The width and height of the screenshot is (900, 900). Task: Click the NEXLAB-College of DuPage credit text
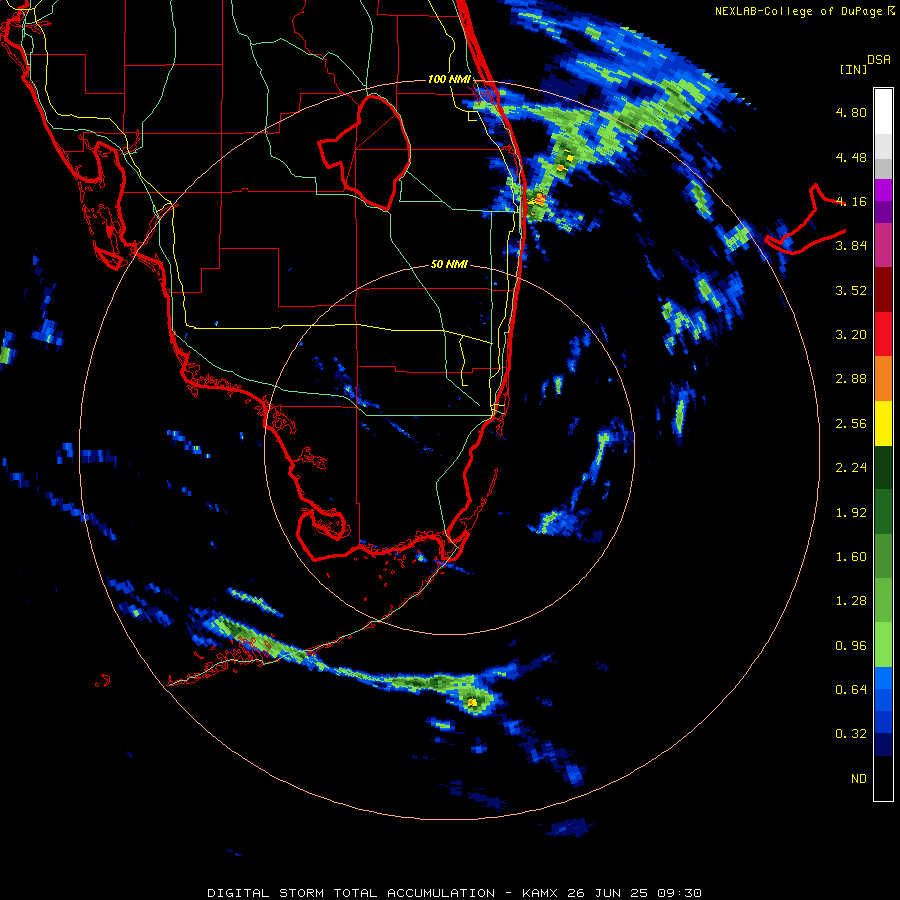pyautogui.click(x=798, y=11)
